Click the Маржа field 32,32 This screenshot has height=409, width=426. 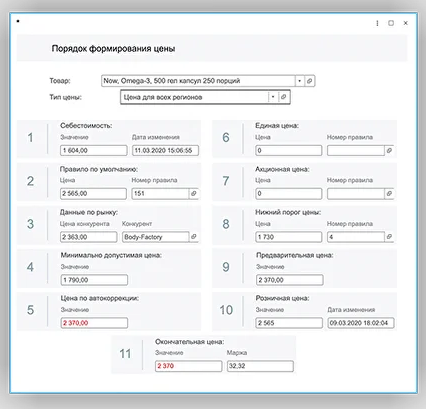[x=260, y=366]
